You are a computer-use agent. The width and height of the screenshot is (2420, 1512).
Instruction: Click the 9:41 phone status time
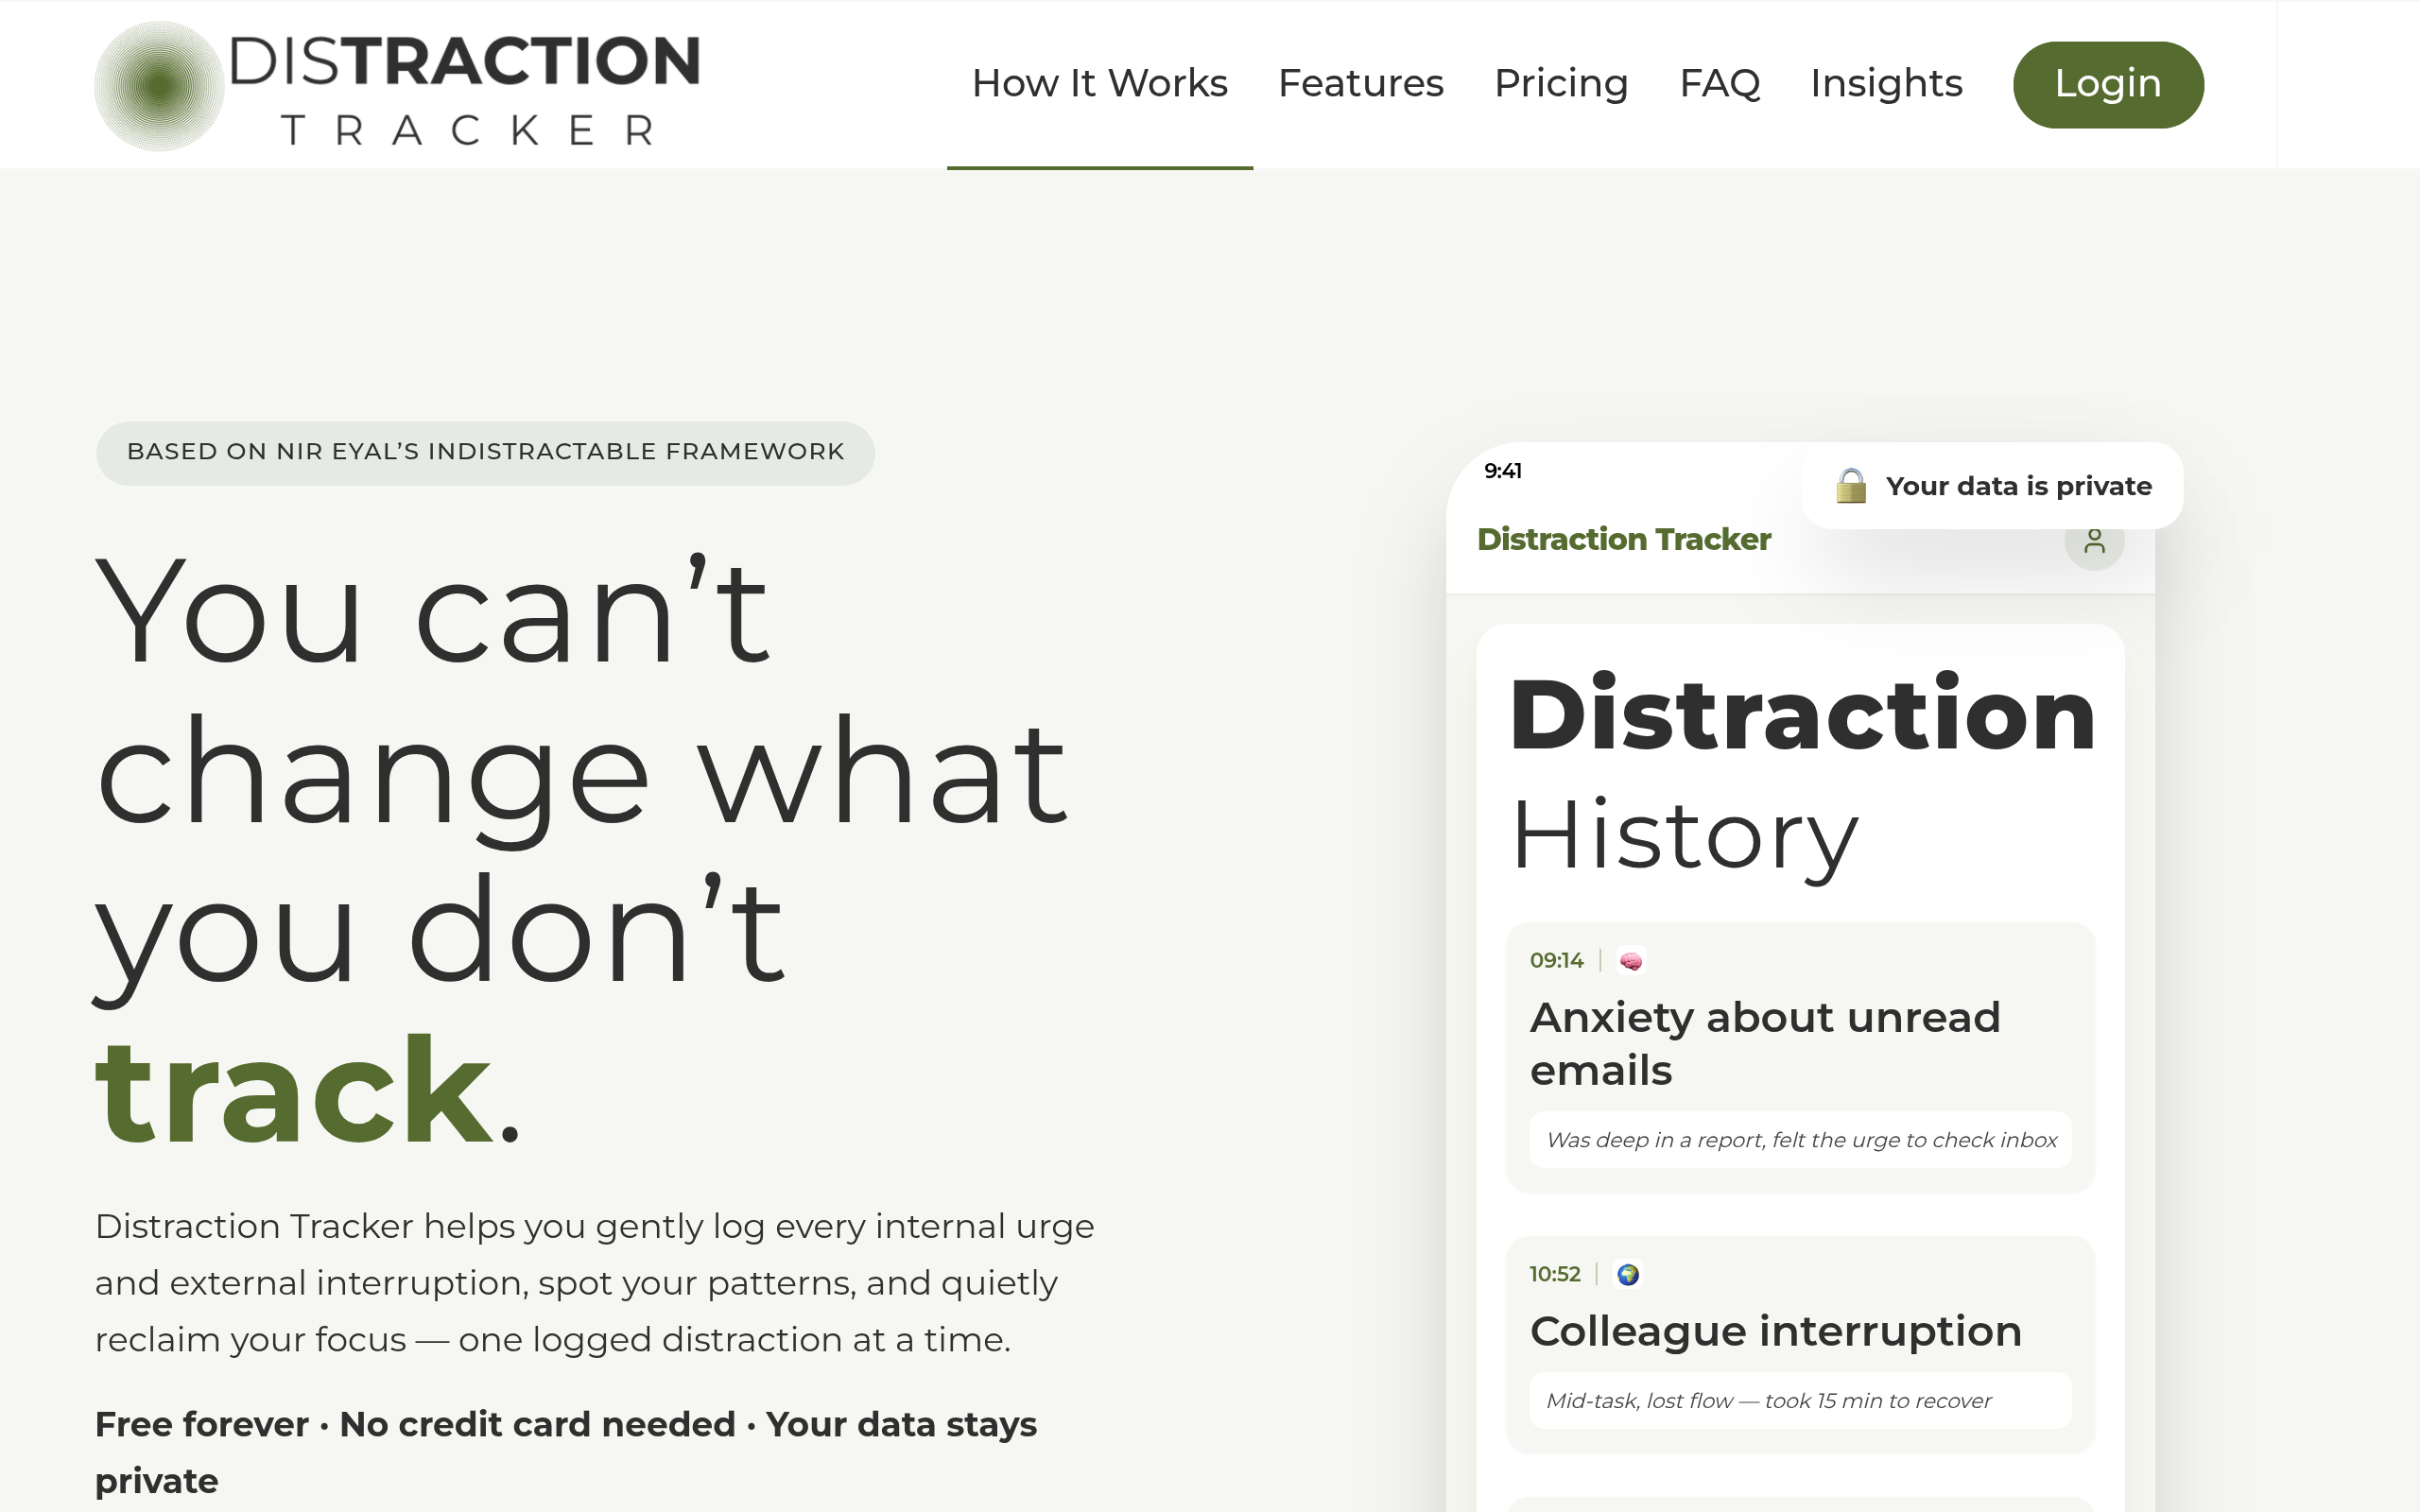pyautogui.click(x=1502, y=470)
